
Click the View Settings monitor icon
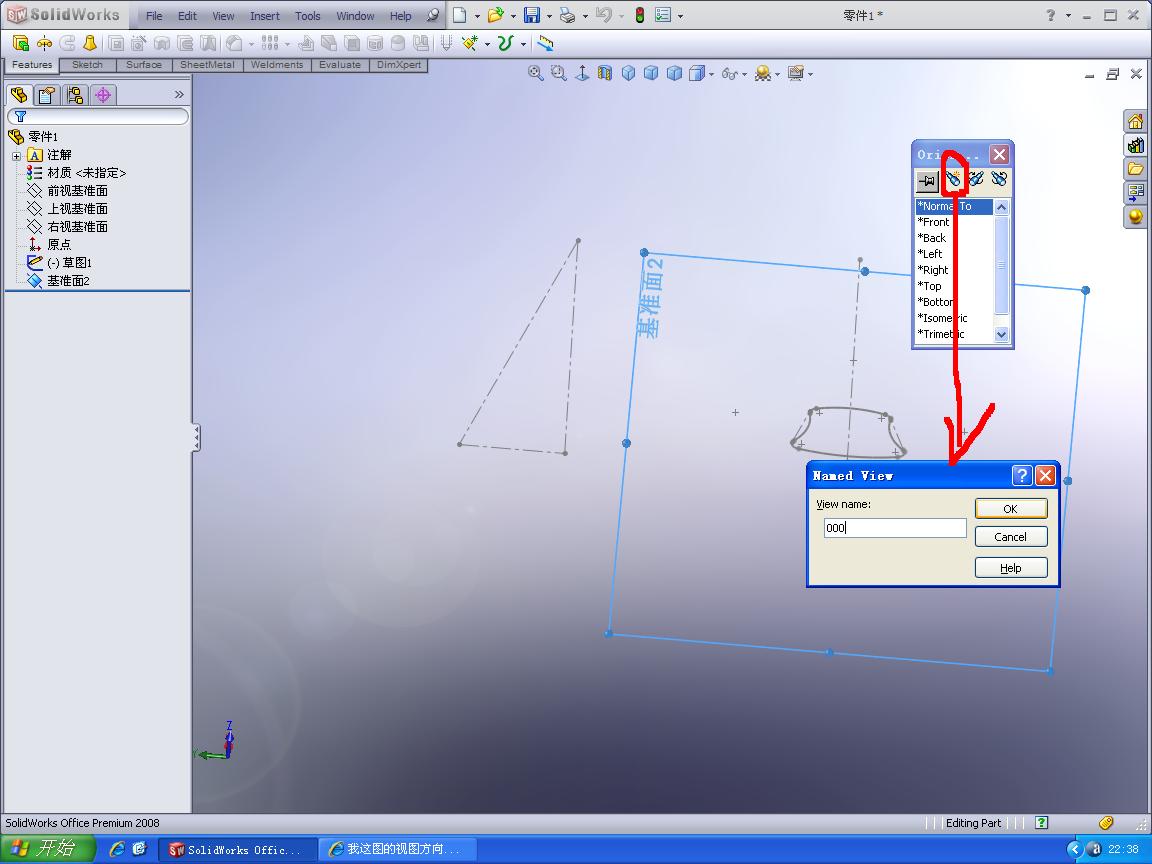[795, 73]
